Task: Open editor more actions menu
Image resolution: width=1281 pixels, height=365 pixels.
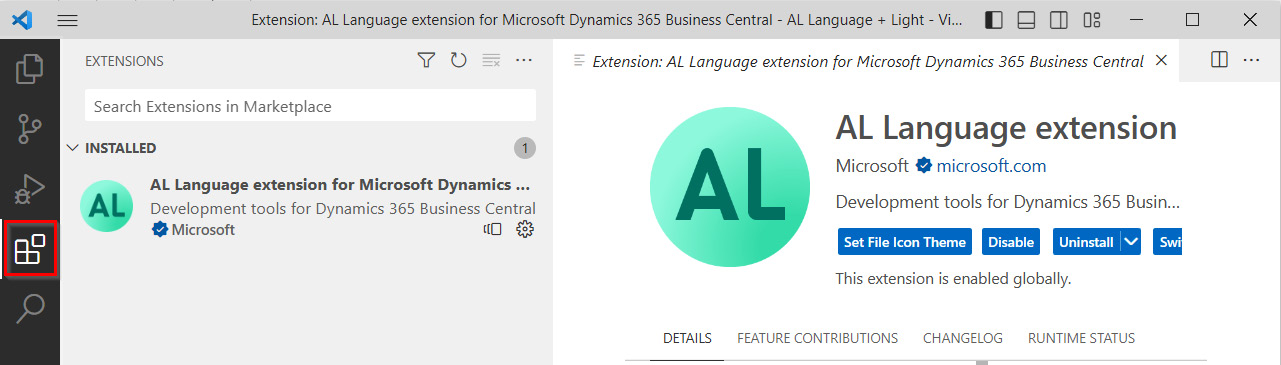Action: pos(1251,61)
